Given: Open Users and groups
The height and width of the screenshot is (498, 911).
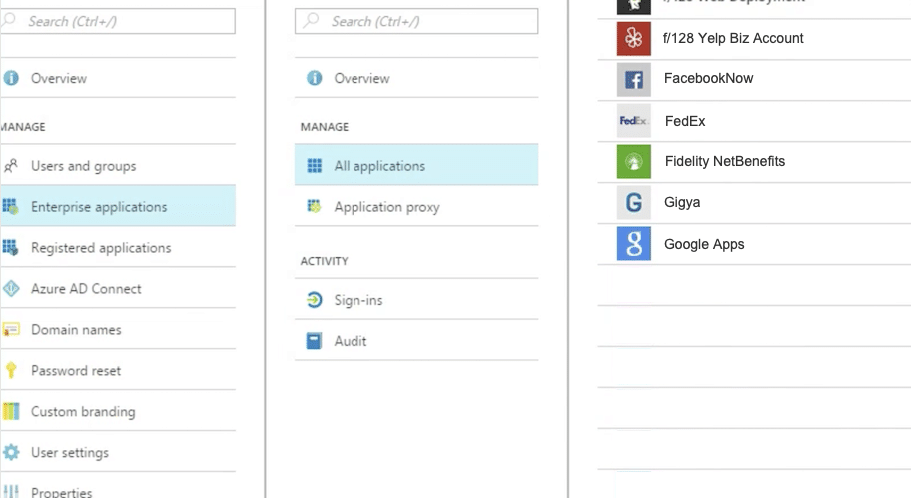Looking at the screenshot, I should (118, 166).
